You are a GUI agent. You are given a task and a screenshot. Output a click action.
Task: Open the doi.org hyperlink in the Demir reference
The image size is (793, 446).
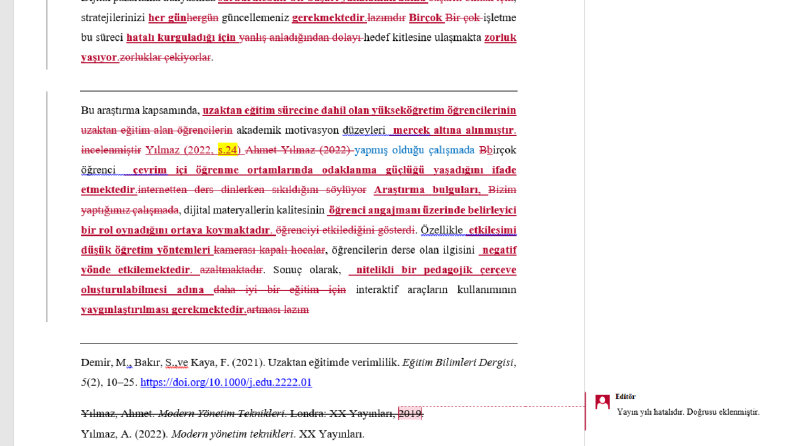click(x=226, y=382)
